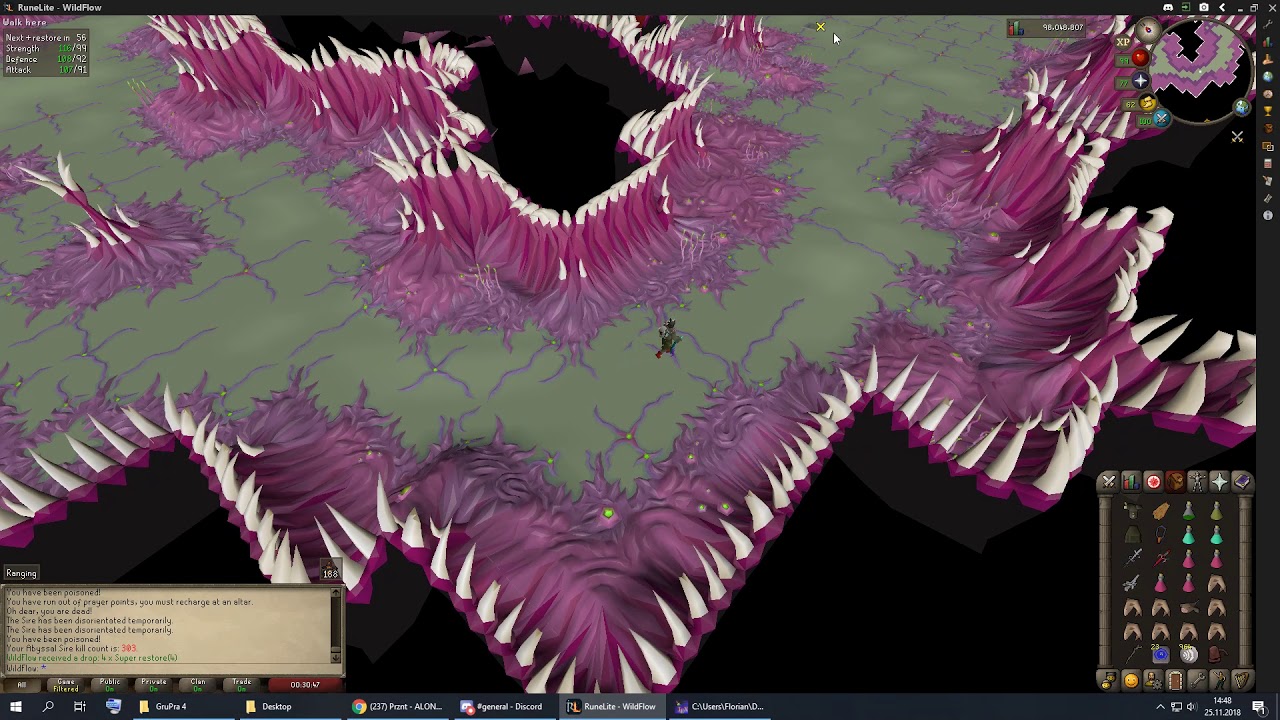Toggle the Trade chat filter
The height and width of the screenshot is (720, 1280).
pyautogui.click(x=241, y=684)
